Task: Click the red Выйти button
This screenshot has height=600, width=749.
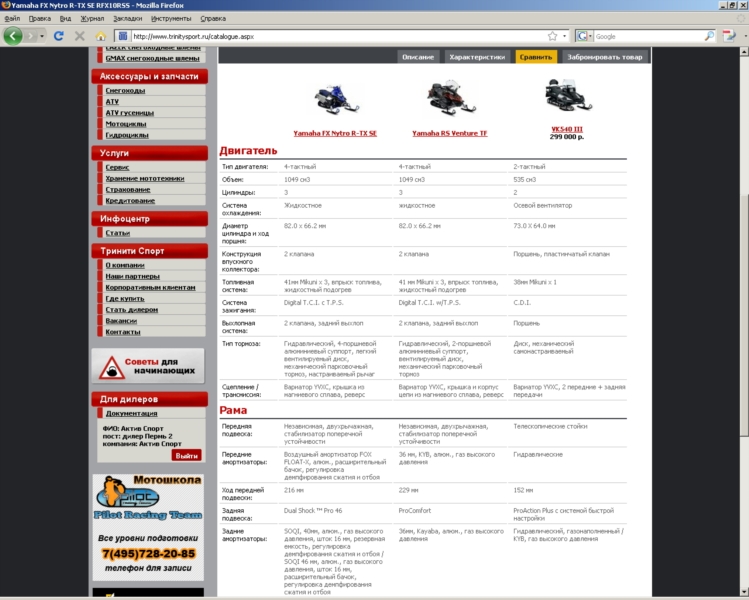Action: click(x=186, y=456)
